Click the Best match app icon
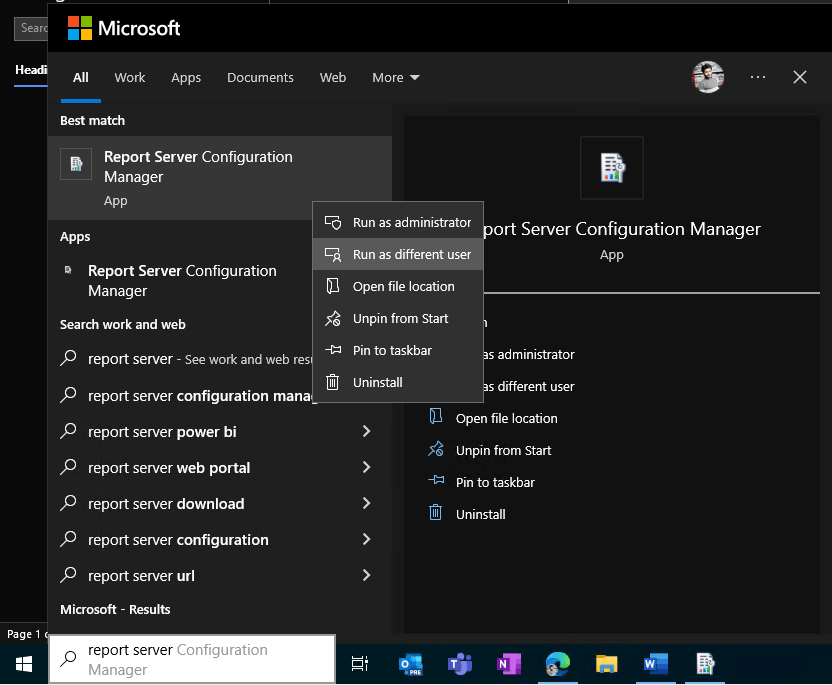This screenshot has width=832, height=685. (x=76, y=163)
